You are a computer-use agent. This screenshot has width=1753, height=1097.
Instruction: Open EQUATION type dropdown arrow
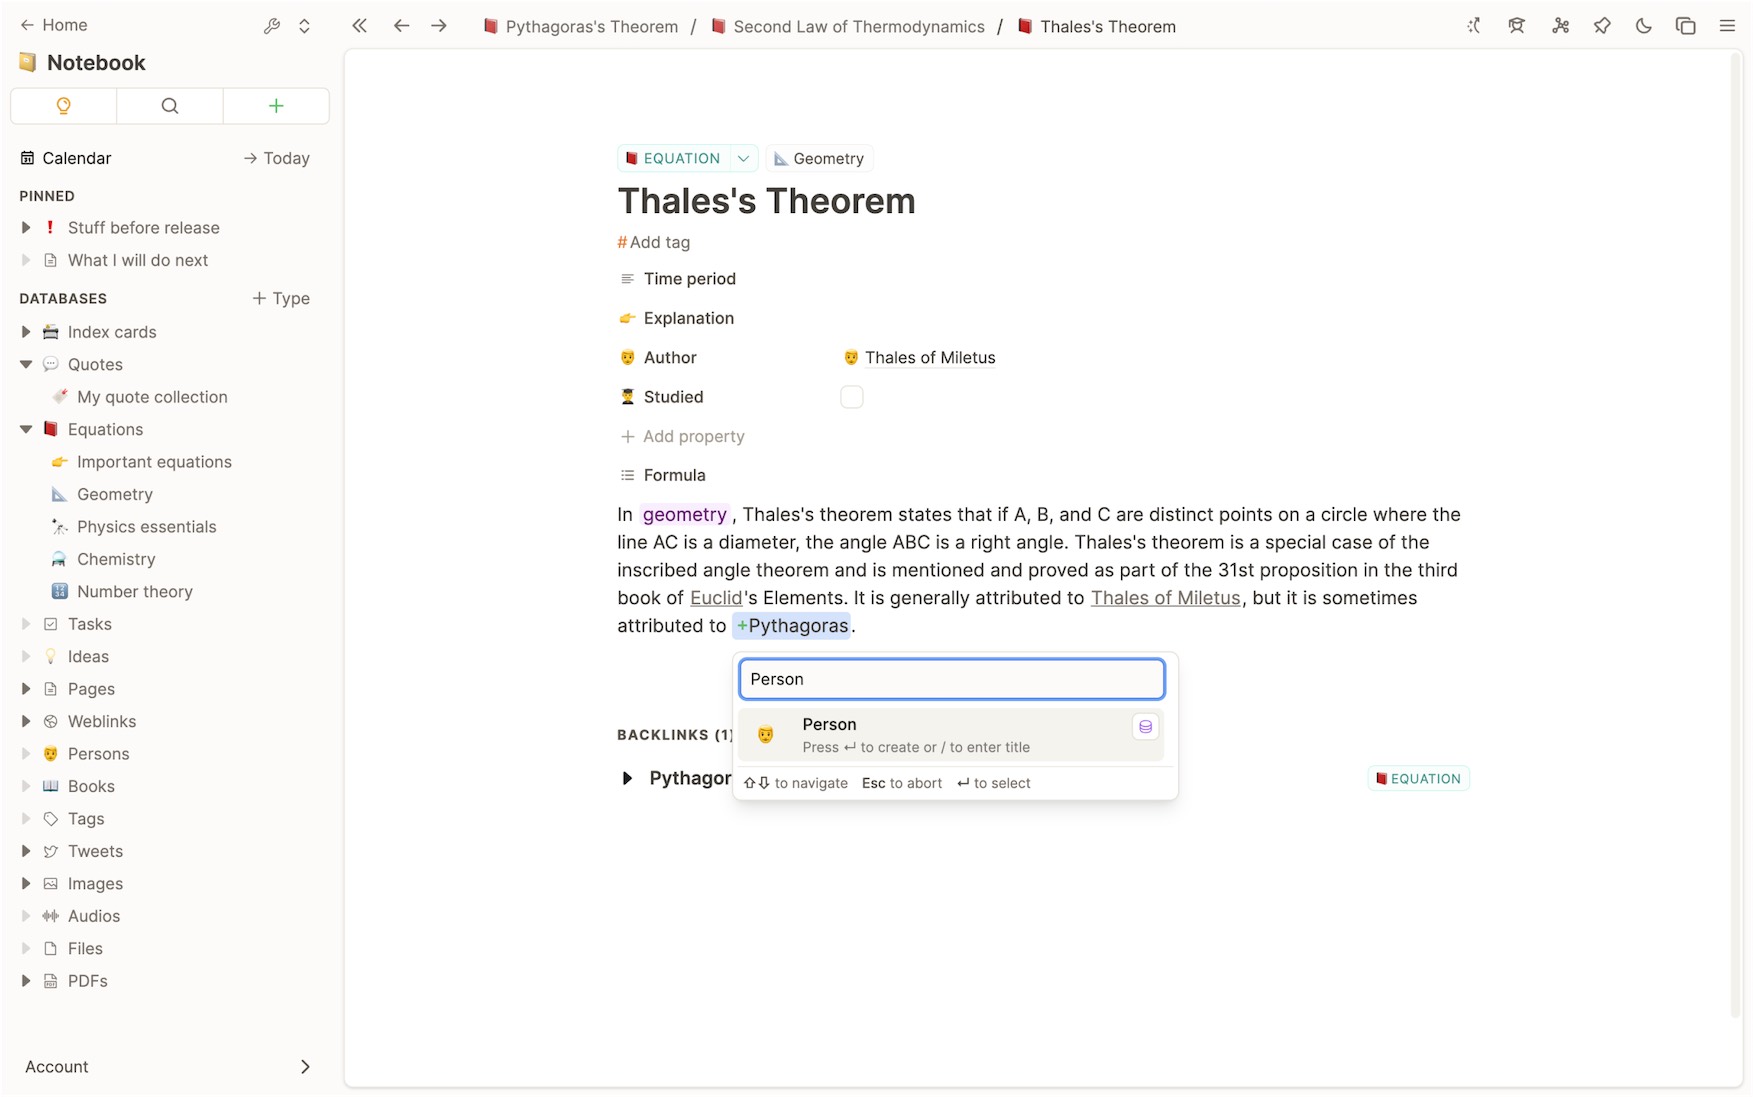coord(743,159)
